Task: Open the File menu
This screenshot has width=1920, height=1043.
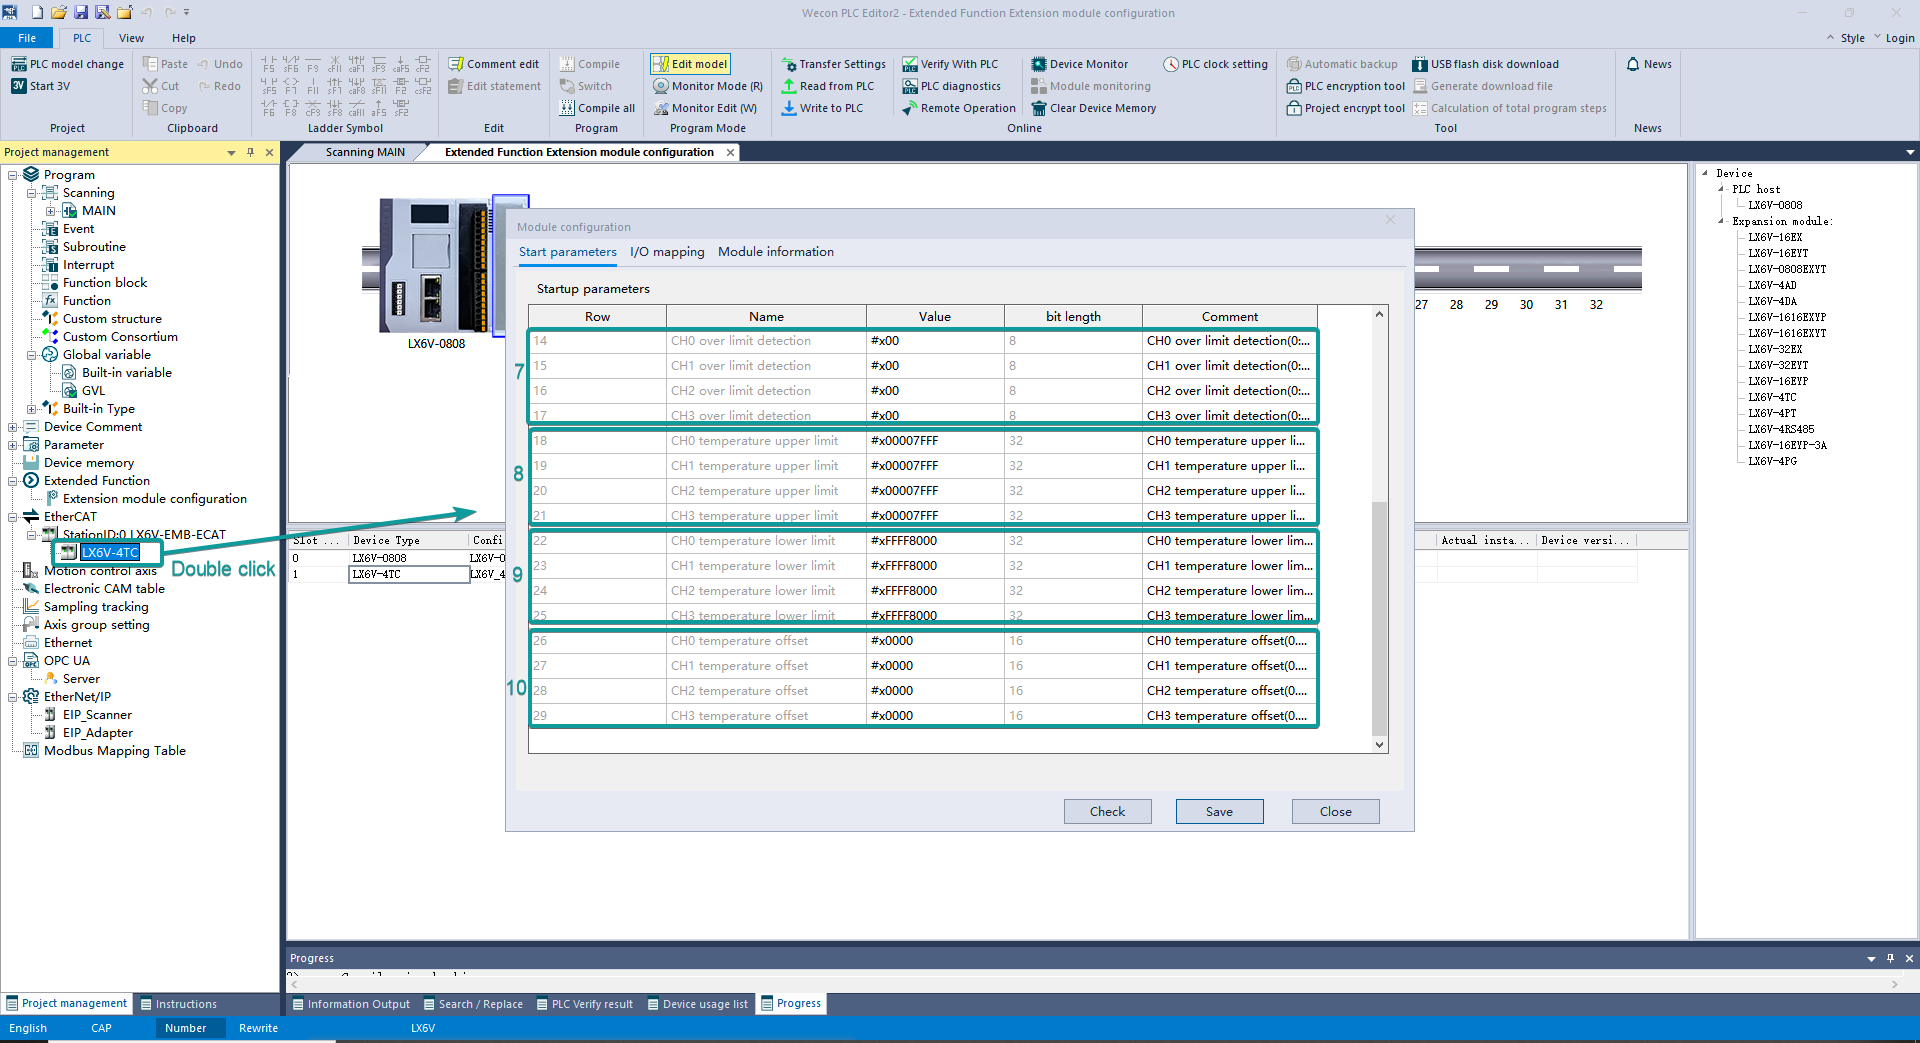Action: click(x=27, y=38)
